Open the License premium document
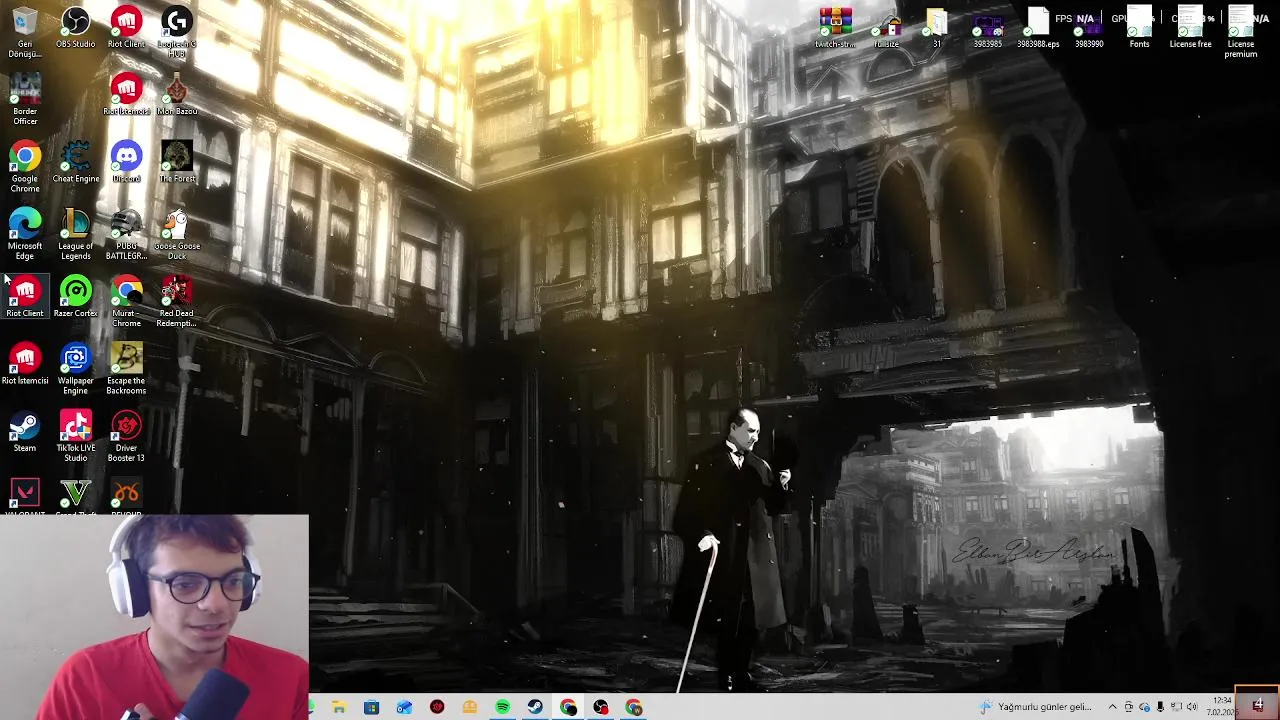 pos(1241,32)
